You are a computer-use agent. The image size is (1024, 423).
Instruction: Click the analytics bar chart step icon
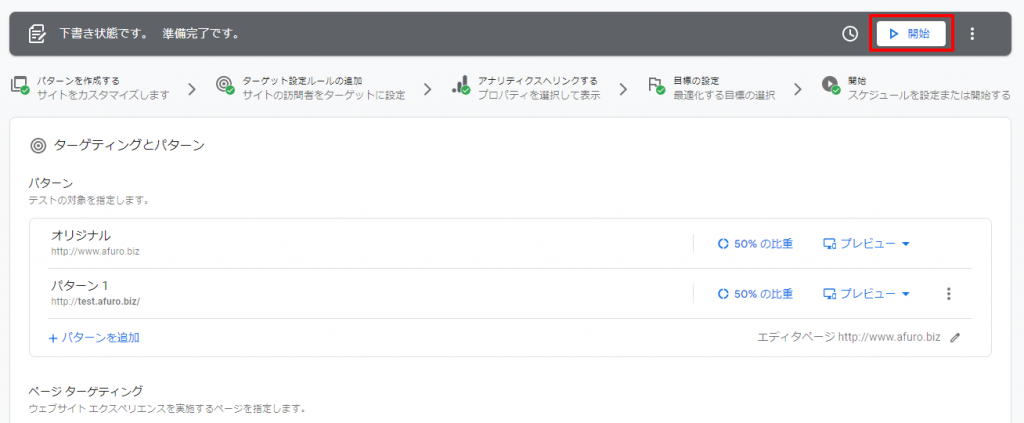[x=461, y=86]
